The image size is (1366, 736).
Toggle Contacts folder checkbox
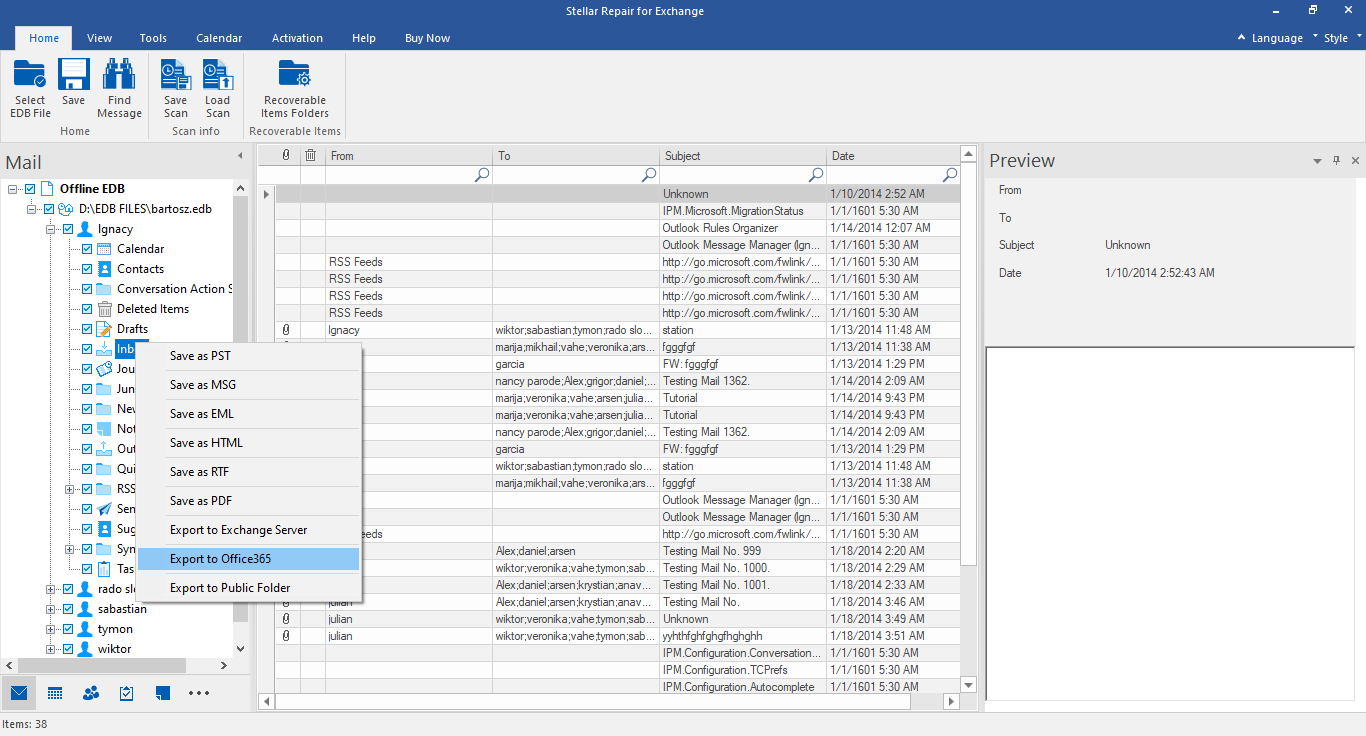tap(87, 269)
